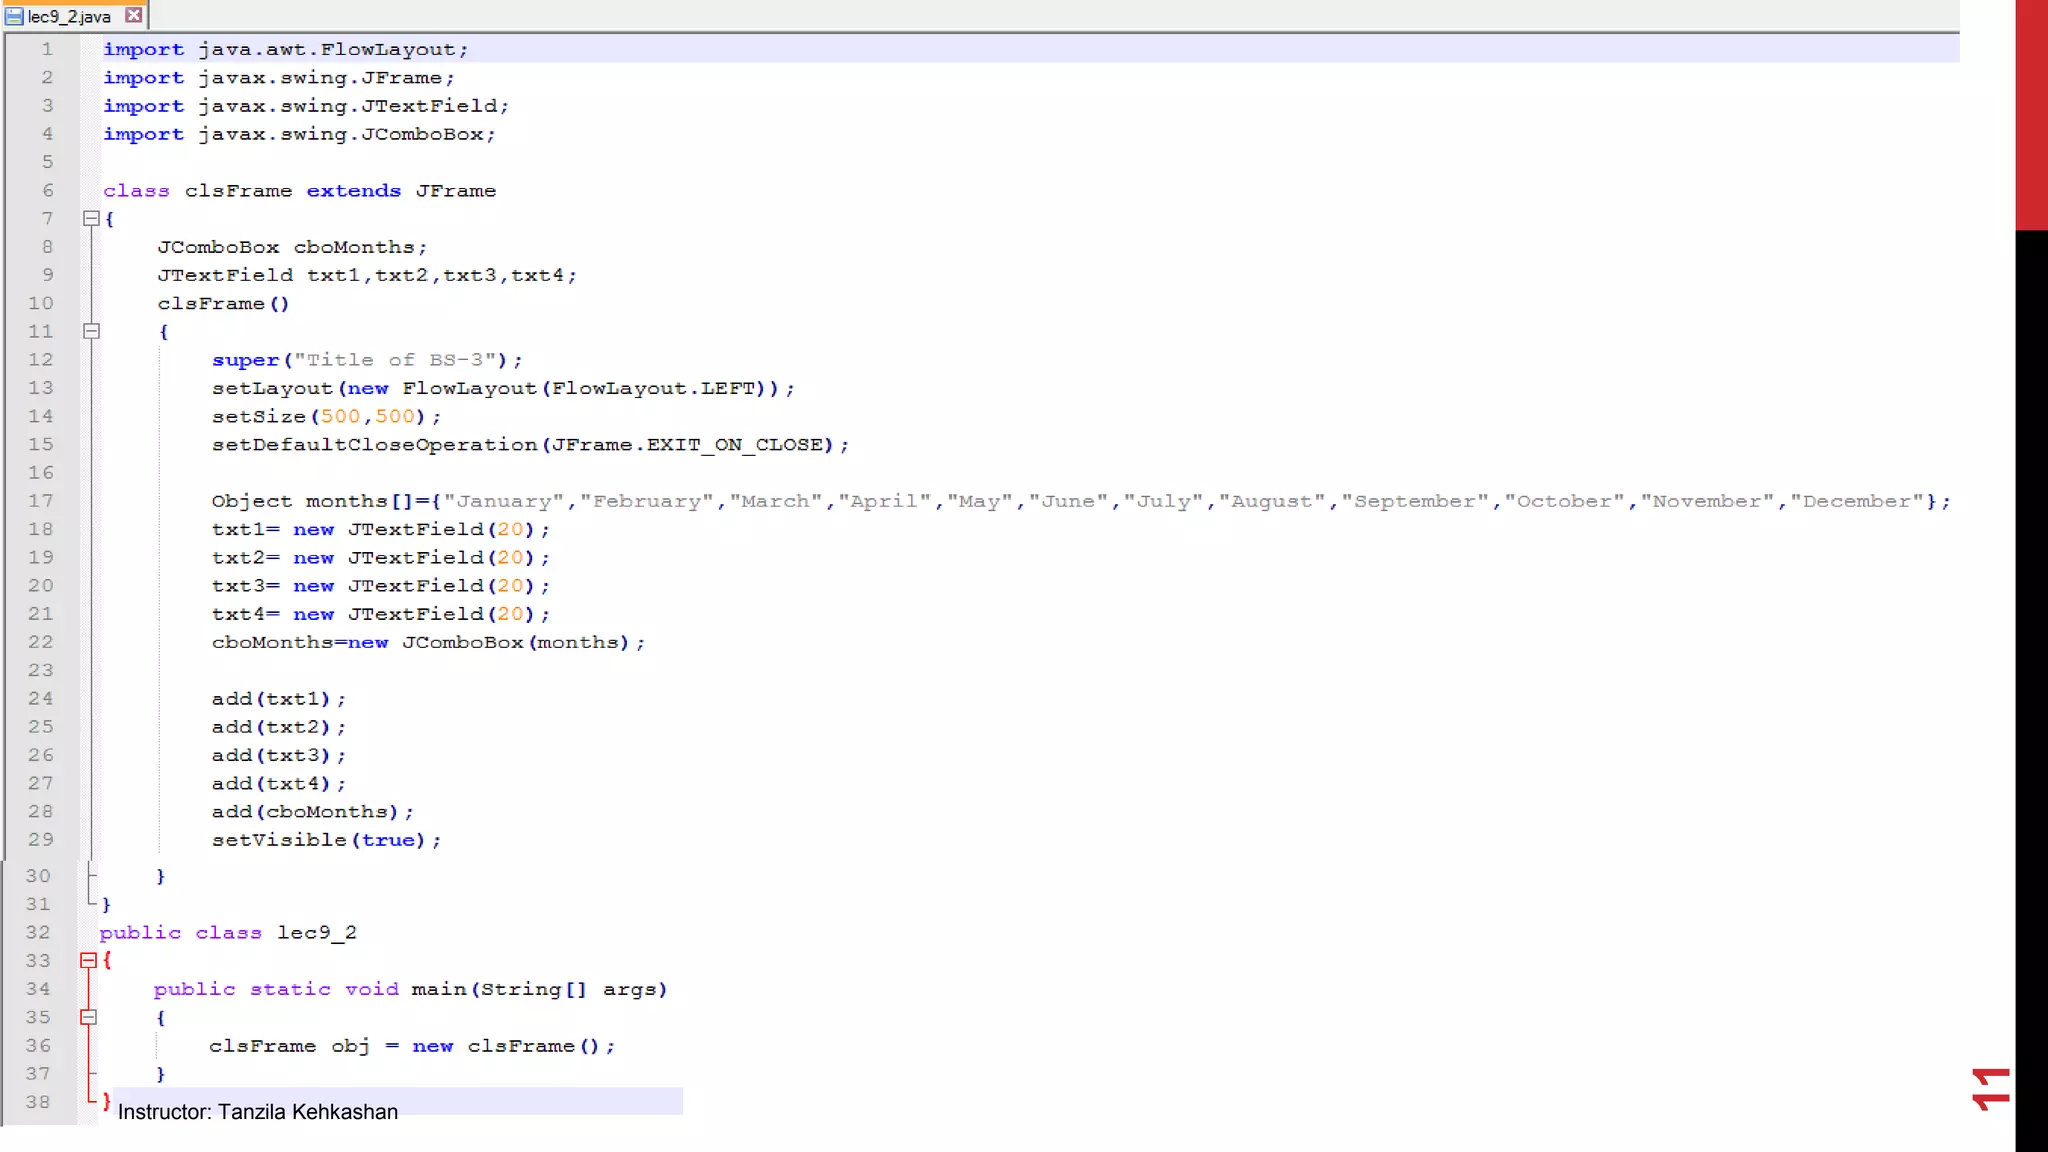Screen dimensions: 2048x1152
Task: Click the red slide number 11
Action: click(1990, 1089)
